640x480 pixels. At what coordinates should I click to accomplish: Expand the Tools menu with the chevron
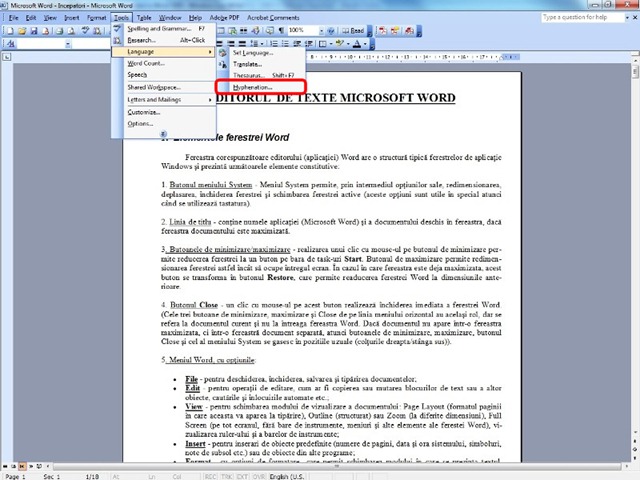tap(163, 133)
